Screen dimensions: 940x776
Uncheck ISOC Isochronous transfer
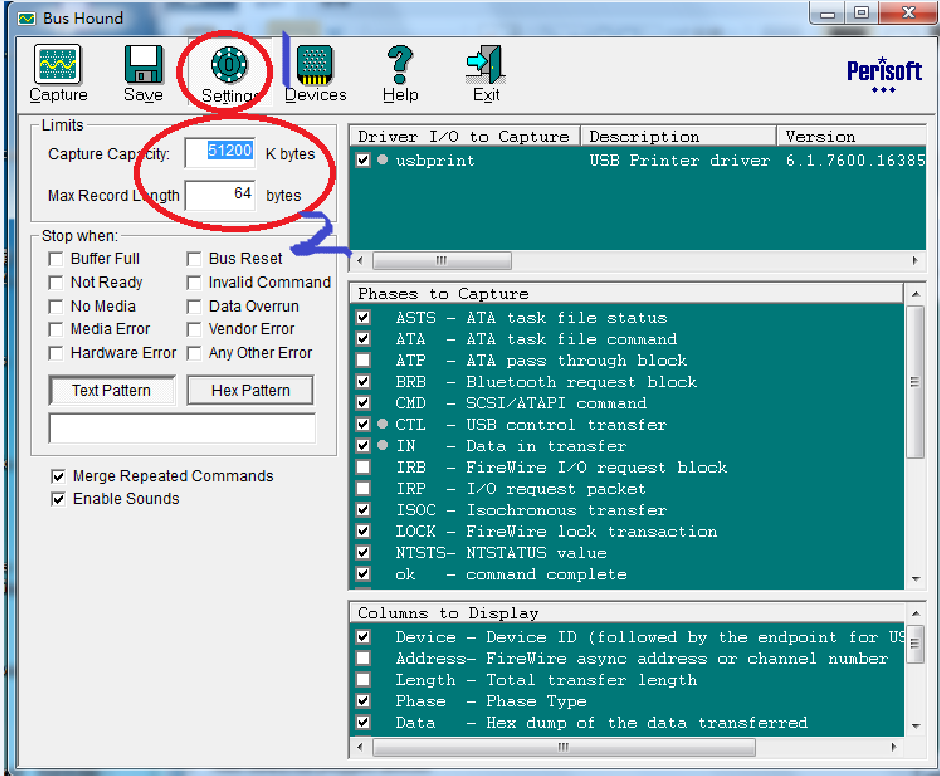coord(363,510)
